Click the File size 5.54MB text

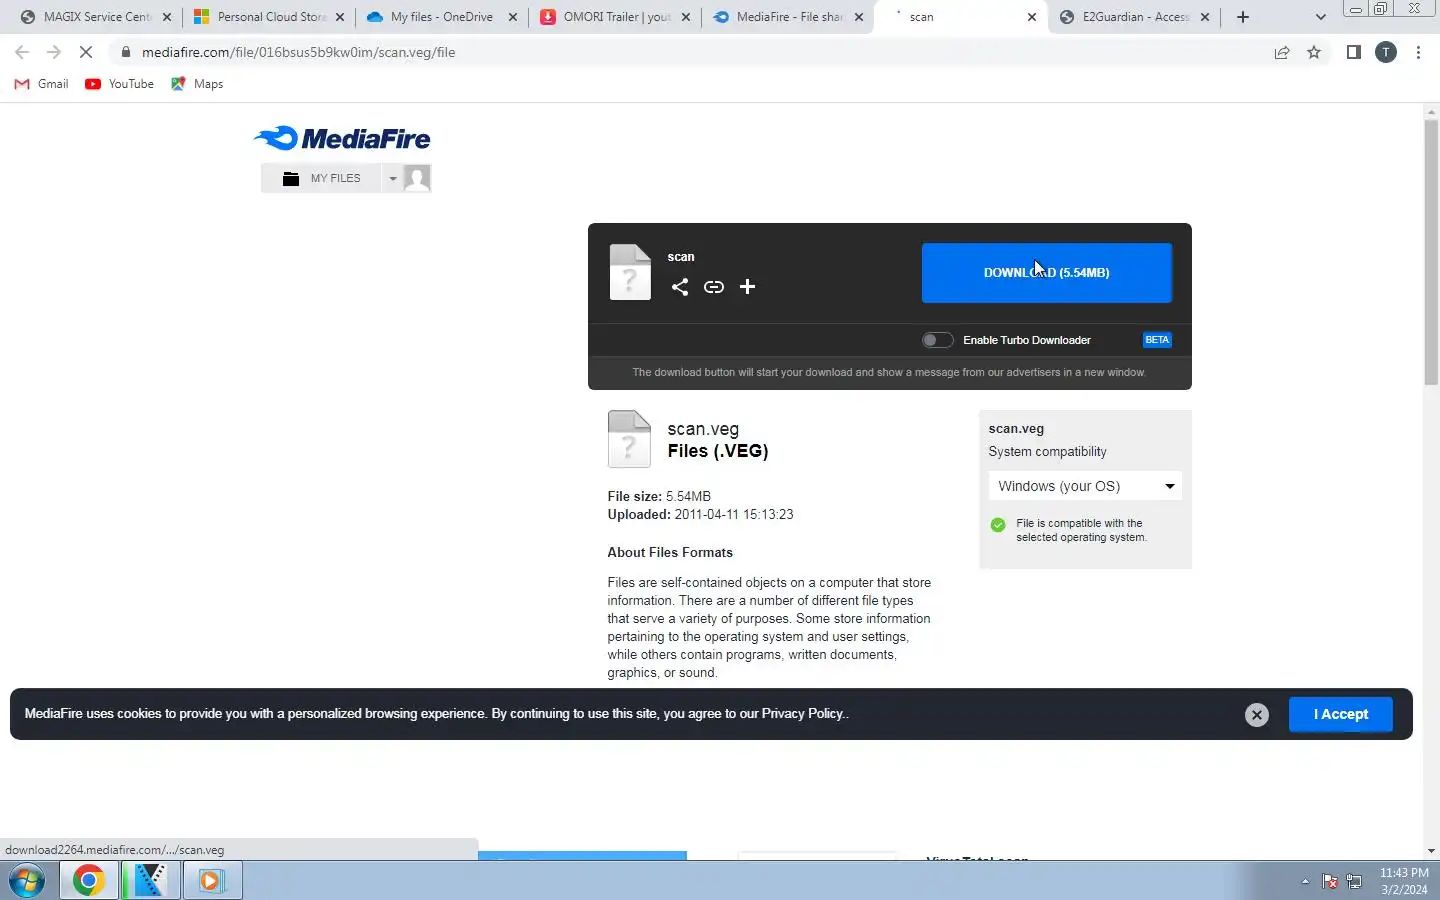[x=659, y=496]
